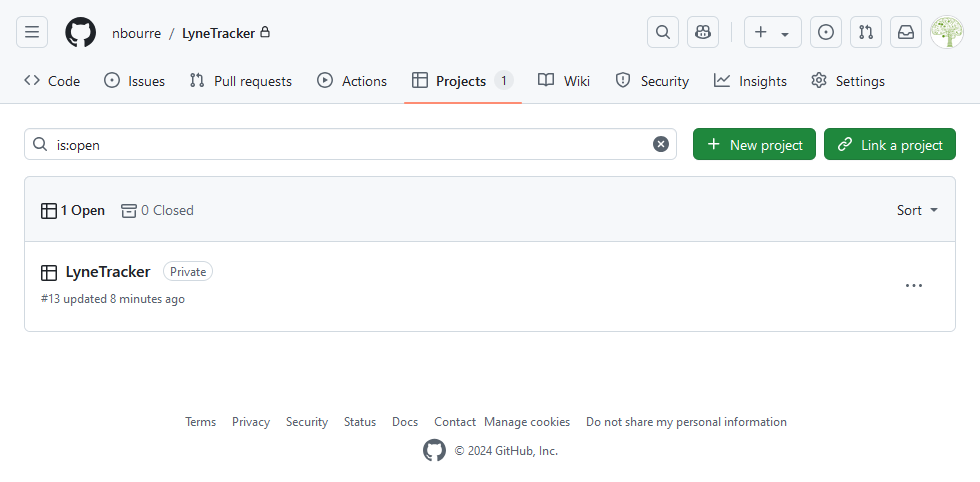The width and height of the screenshot is (980, 482).
Task: Open the hamburger navigation menu
Action: pyautogui.click(x=32, y=33)
